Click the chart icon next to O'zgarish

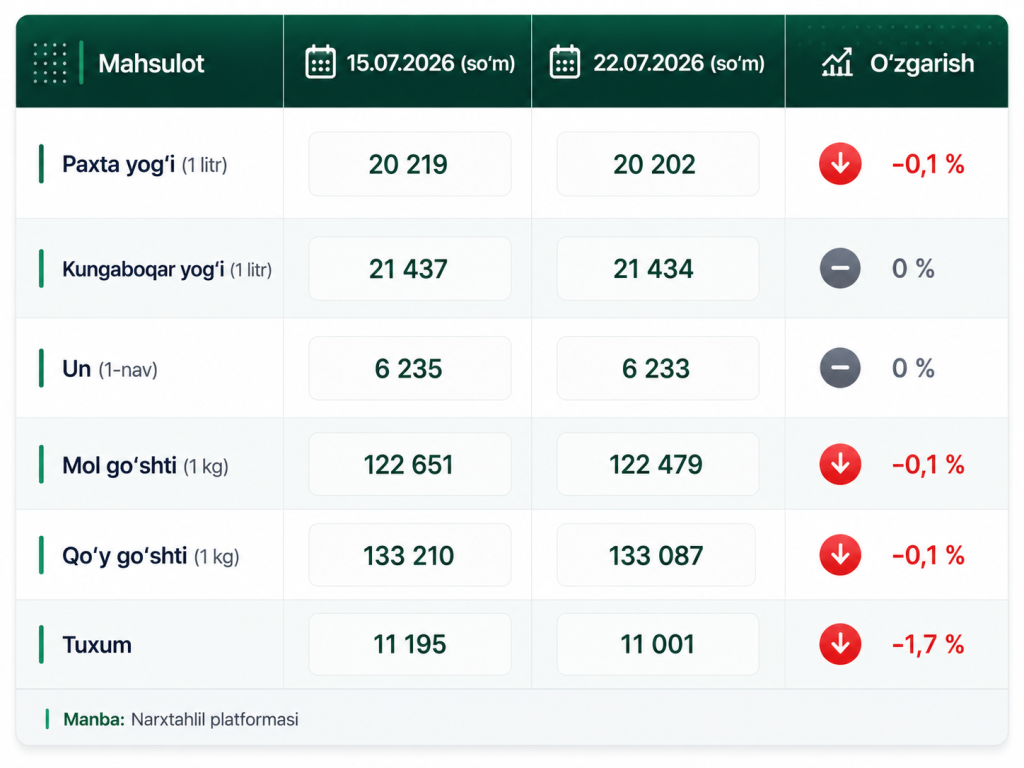(837, 63)
